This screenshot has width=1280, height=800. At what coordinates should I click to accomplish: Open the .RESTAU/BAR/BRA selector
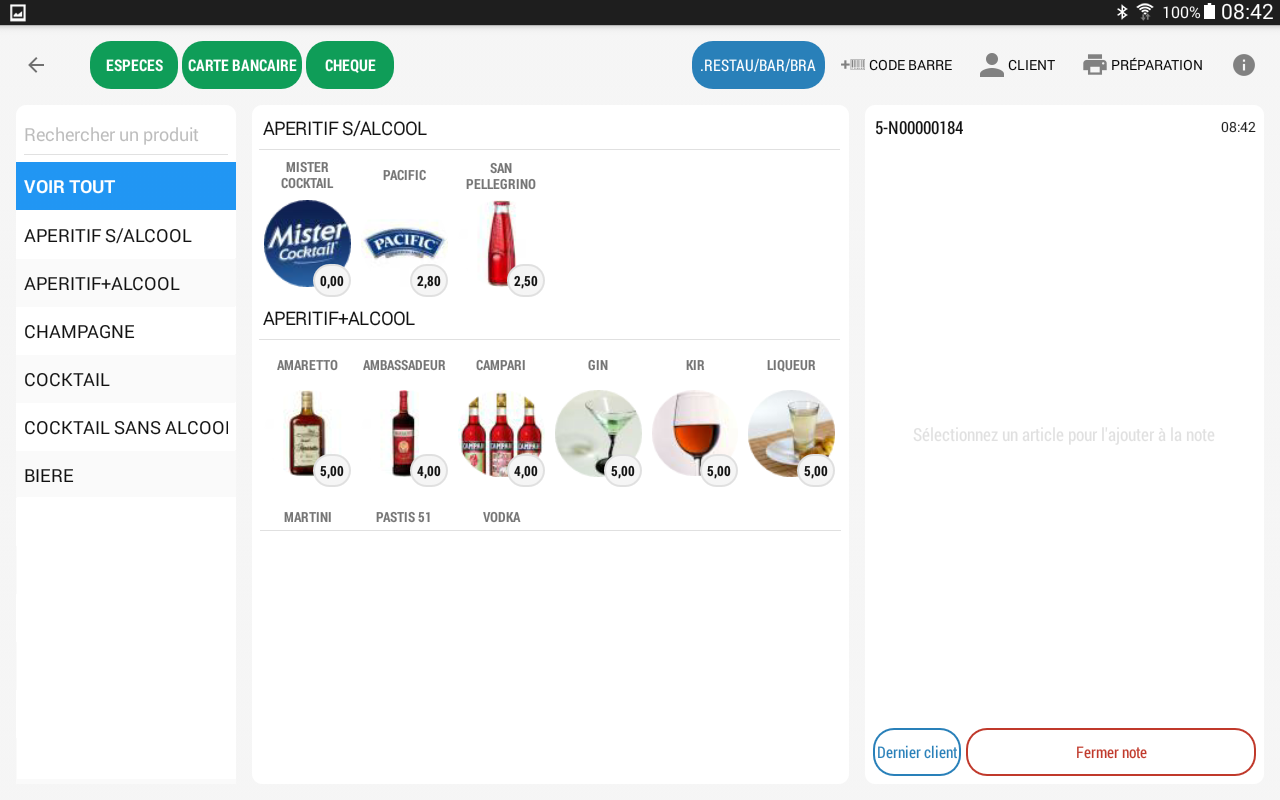(758, 65)
